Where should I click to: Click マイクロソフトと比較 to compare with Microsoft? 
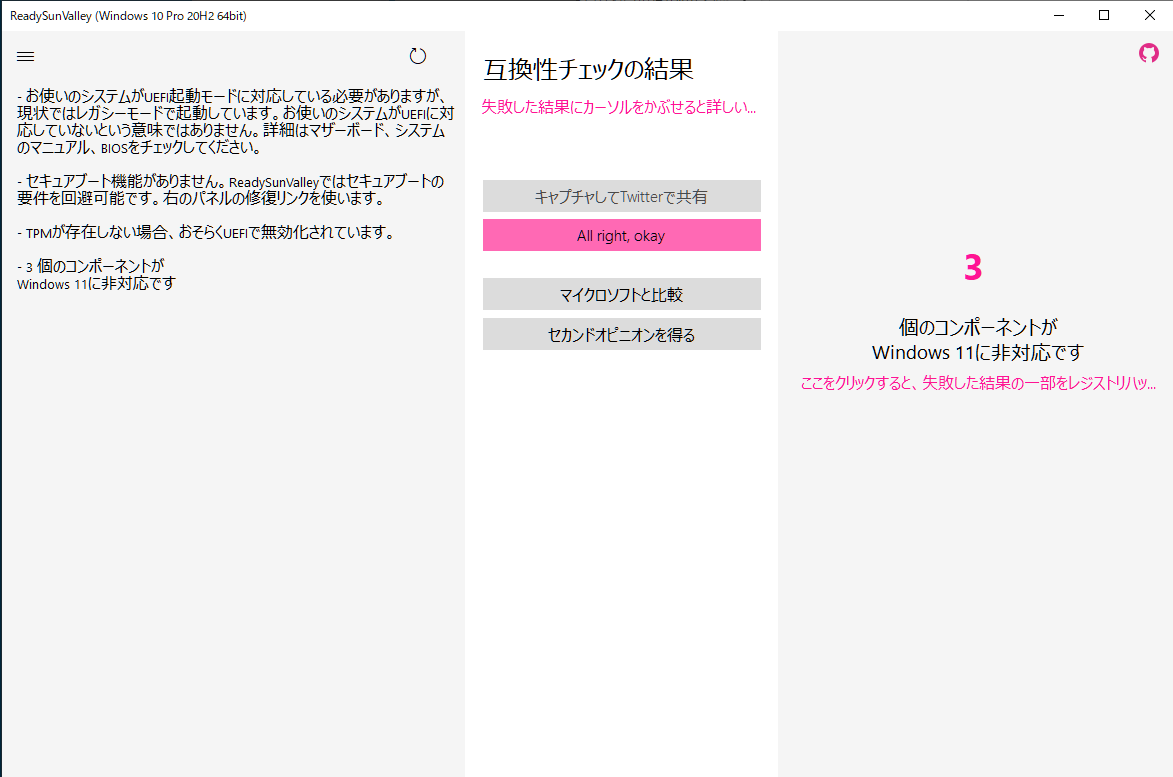(x=621, y=294)
